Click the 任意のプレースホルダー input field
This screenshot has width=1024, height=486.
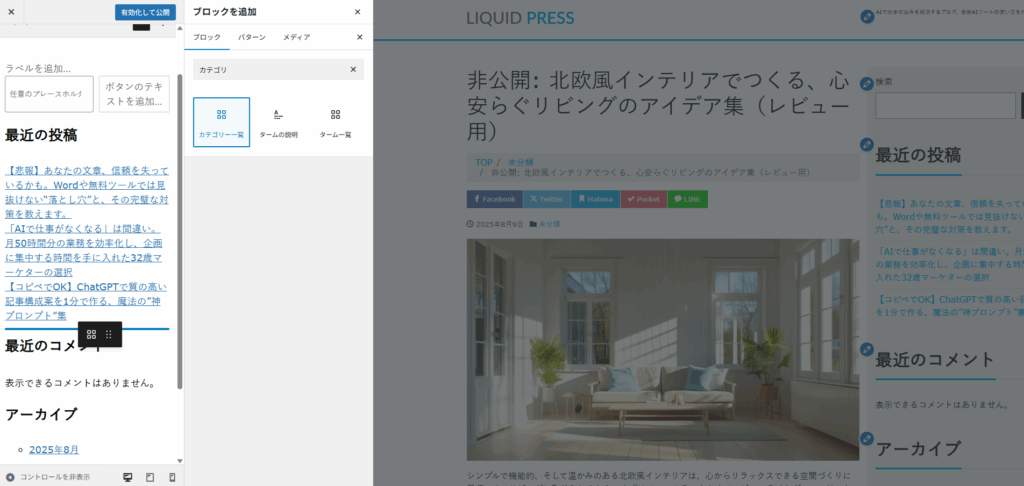49,94
